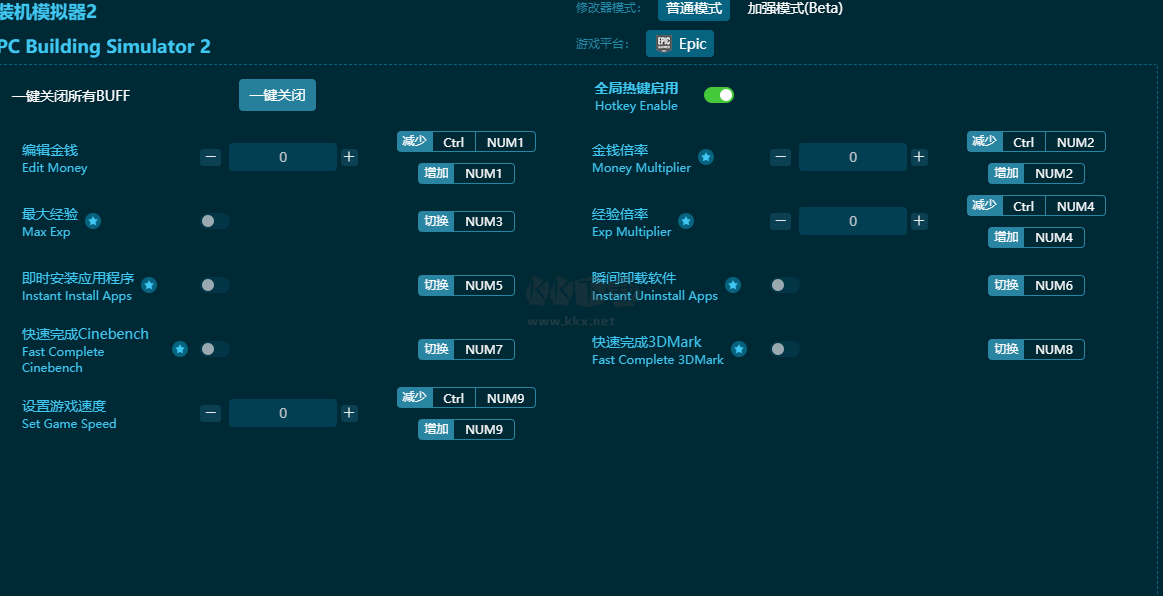Decrease Exp Multiplier with minus button
The width and height of the screenshot is (1163, 596).
pyautogui.click(x=780, y=221)
